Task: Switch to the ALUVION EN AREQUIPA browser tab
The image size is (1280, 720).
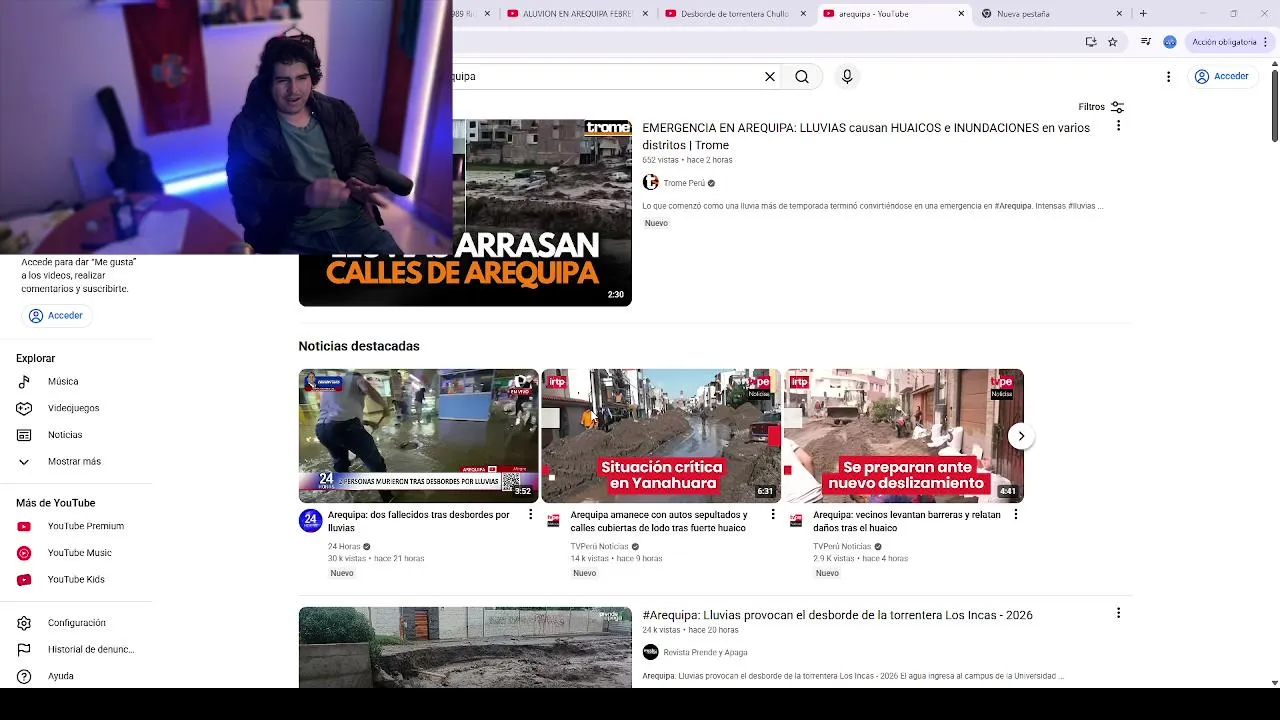Action: (570, 14)
